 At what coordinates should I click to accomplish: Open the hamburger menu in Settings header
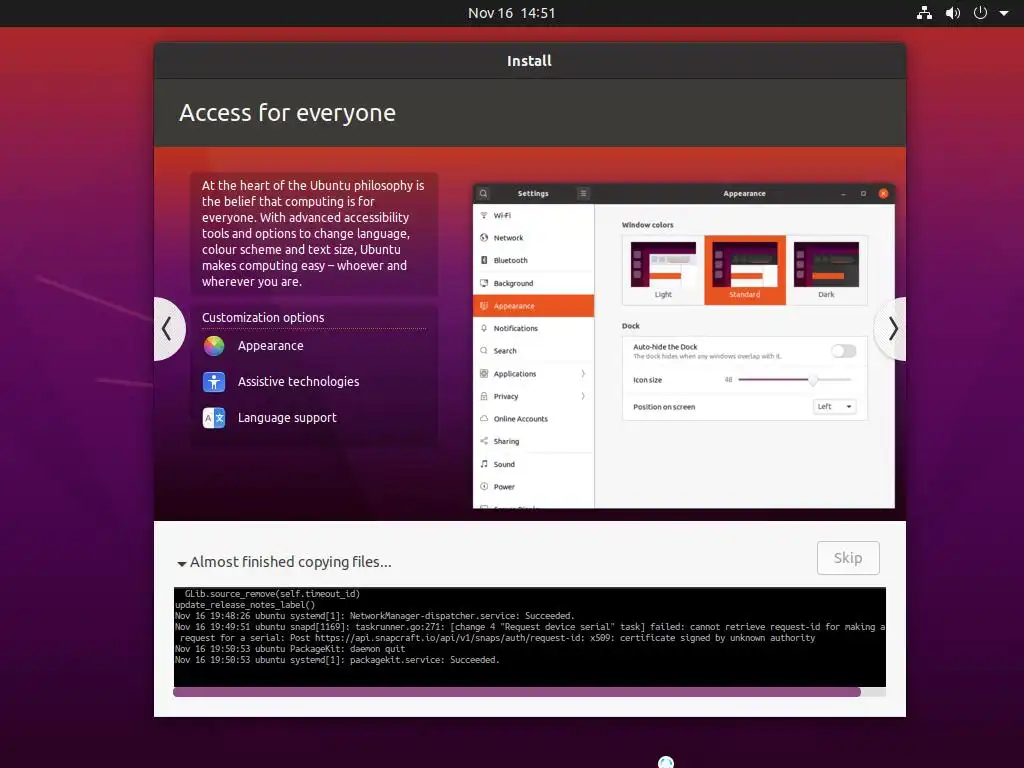(x=583, y=193)
